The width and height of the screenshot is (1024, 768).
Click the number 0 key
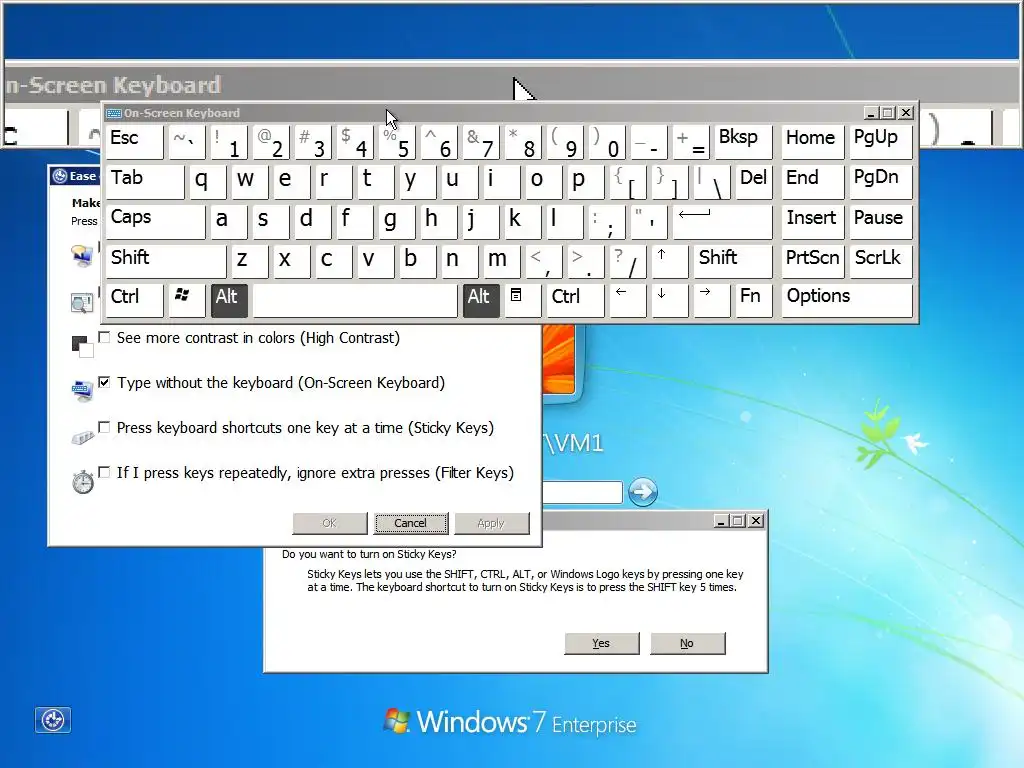(x=607, y=142)
